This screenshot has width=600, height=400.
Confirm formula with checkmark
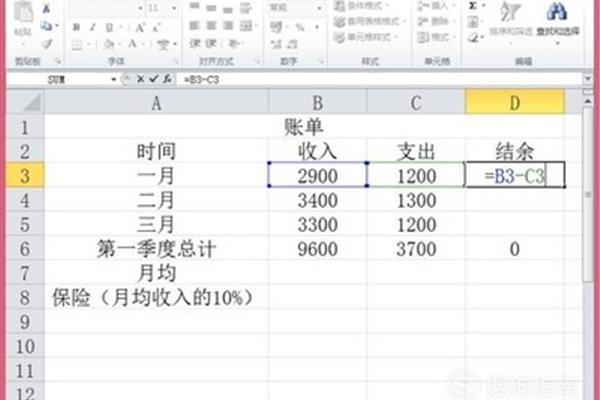(x=153, y=79)
